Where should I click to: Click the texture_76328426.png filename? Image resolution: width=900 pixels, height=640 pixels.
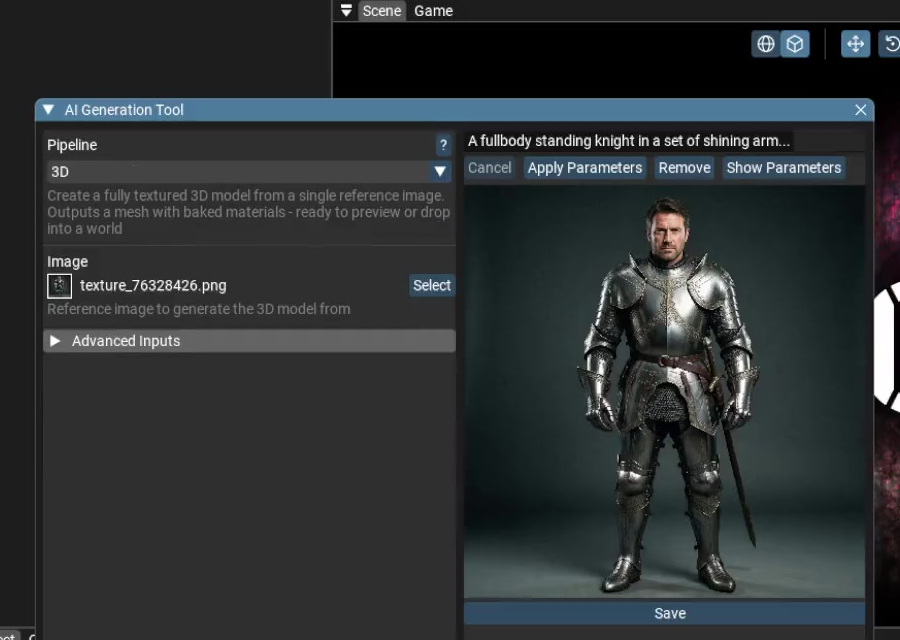tap(153, 285)
